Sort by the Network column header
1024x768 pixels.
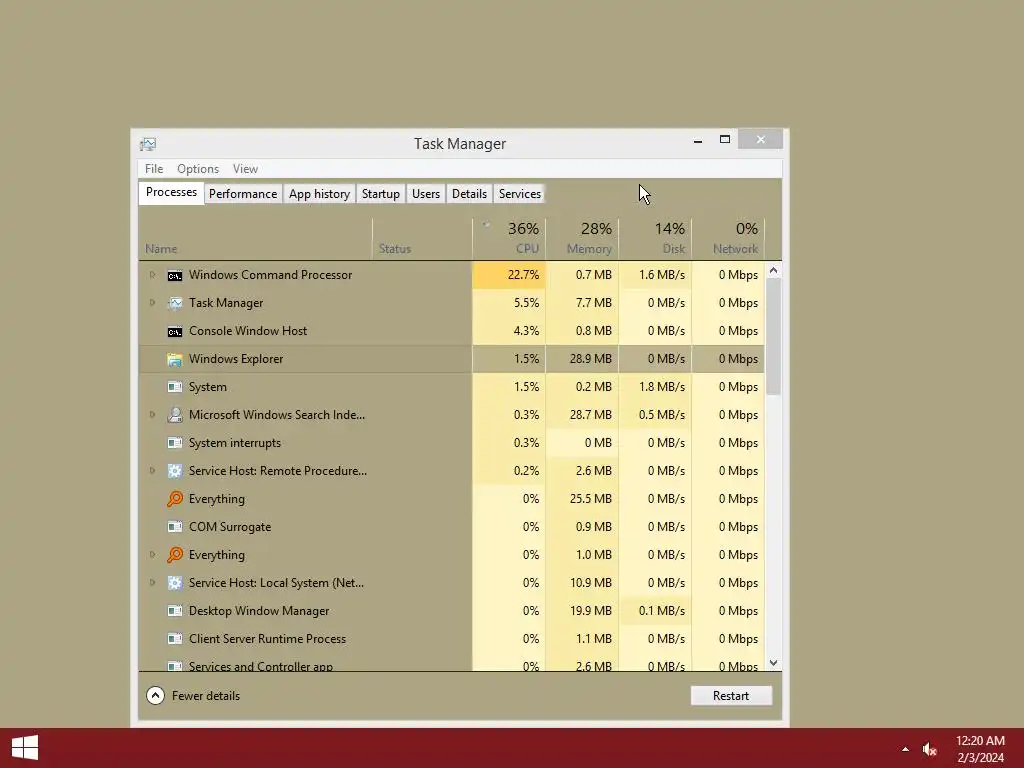728,238
